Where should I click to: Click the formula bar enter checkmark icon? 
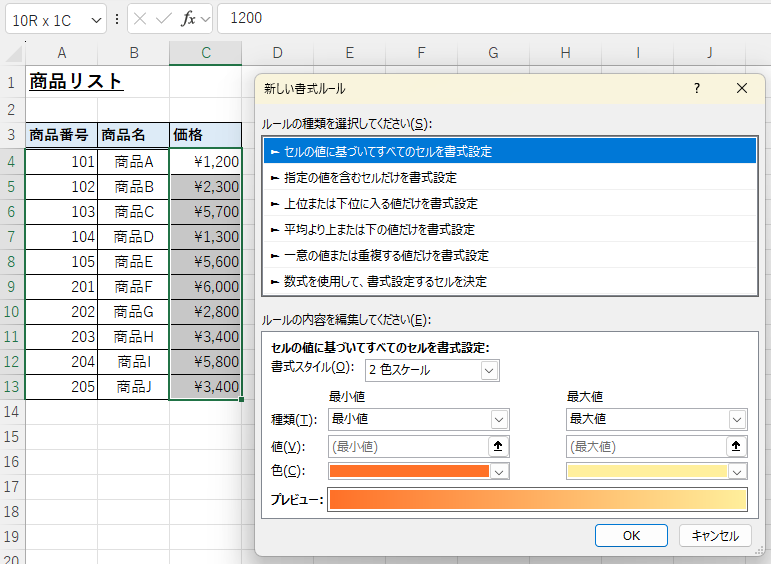point(164,18)
